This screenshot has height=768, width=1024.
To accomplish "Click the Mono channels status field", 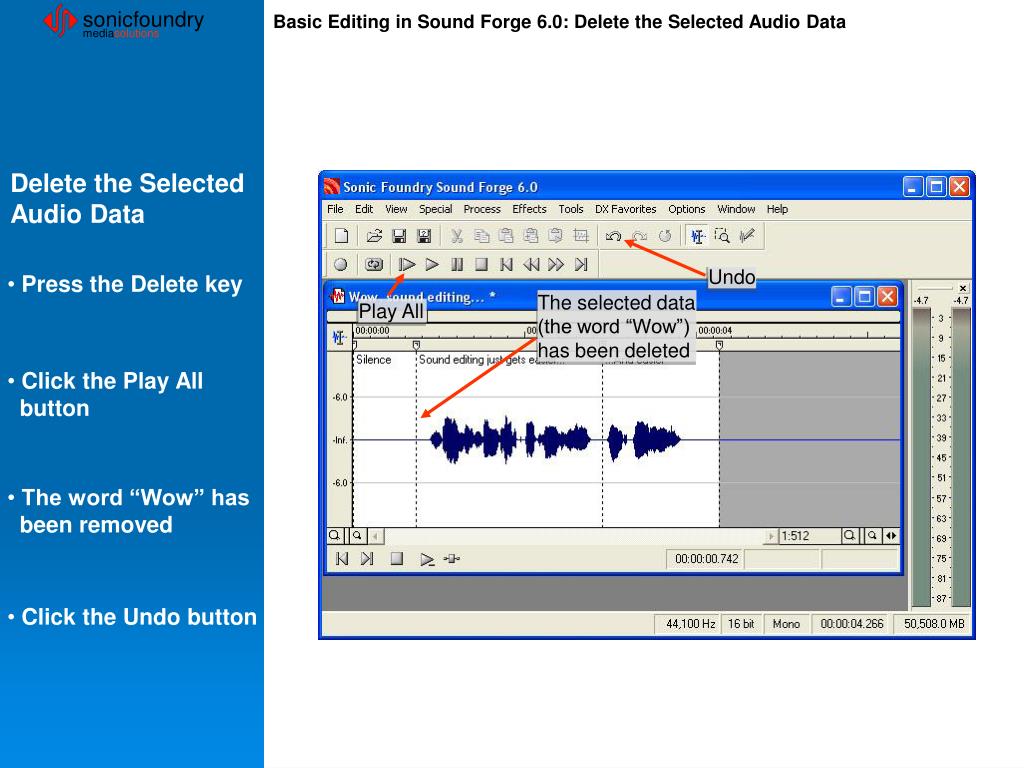I will (x=786, y=624).
